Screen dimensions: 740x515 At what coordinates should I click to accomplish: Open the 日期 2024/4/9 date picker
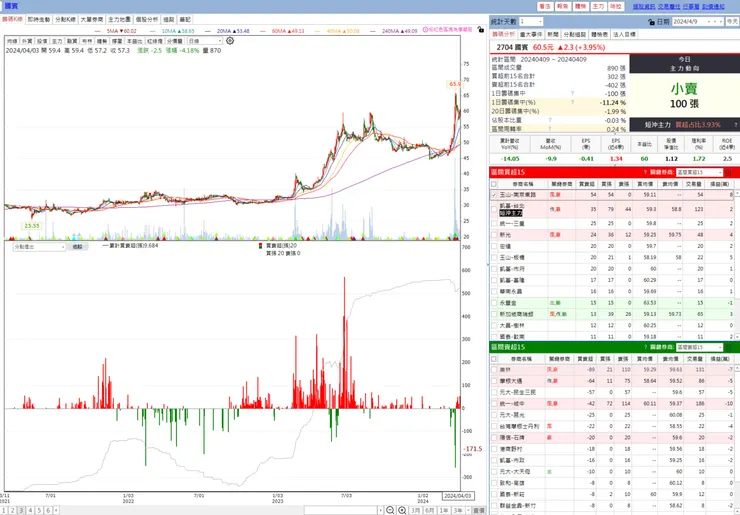698,22
